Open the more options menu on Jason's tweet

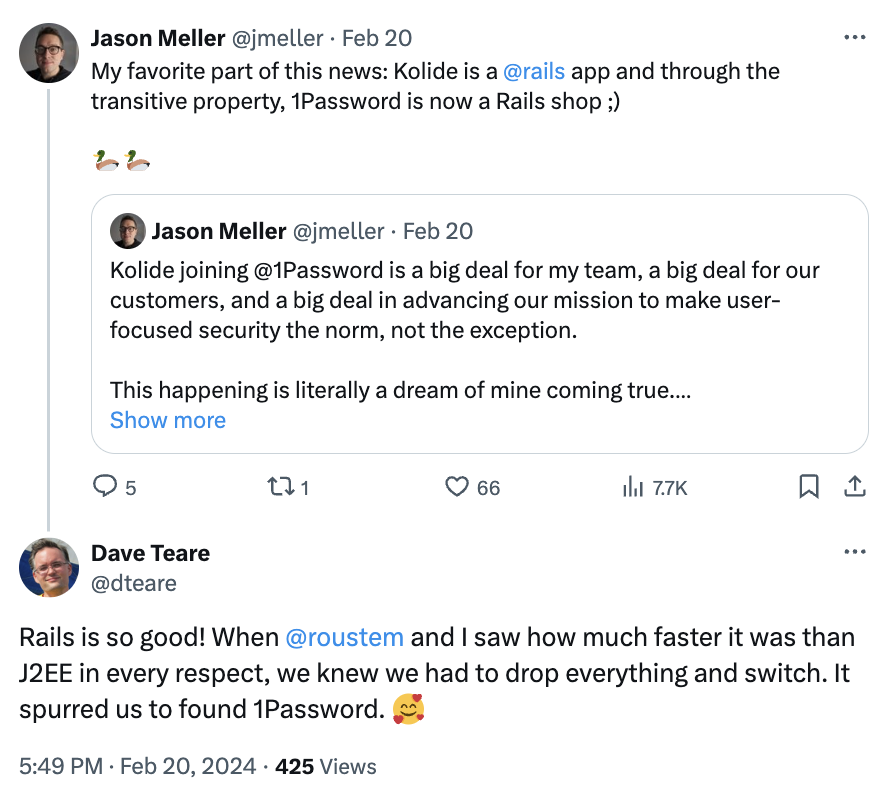855,36
